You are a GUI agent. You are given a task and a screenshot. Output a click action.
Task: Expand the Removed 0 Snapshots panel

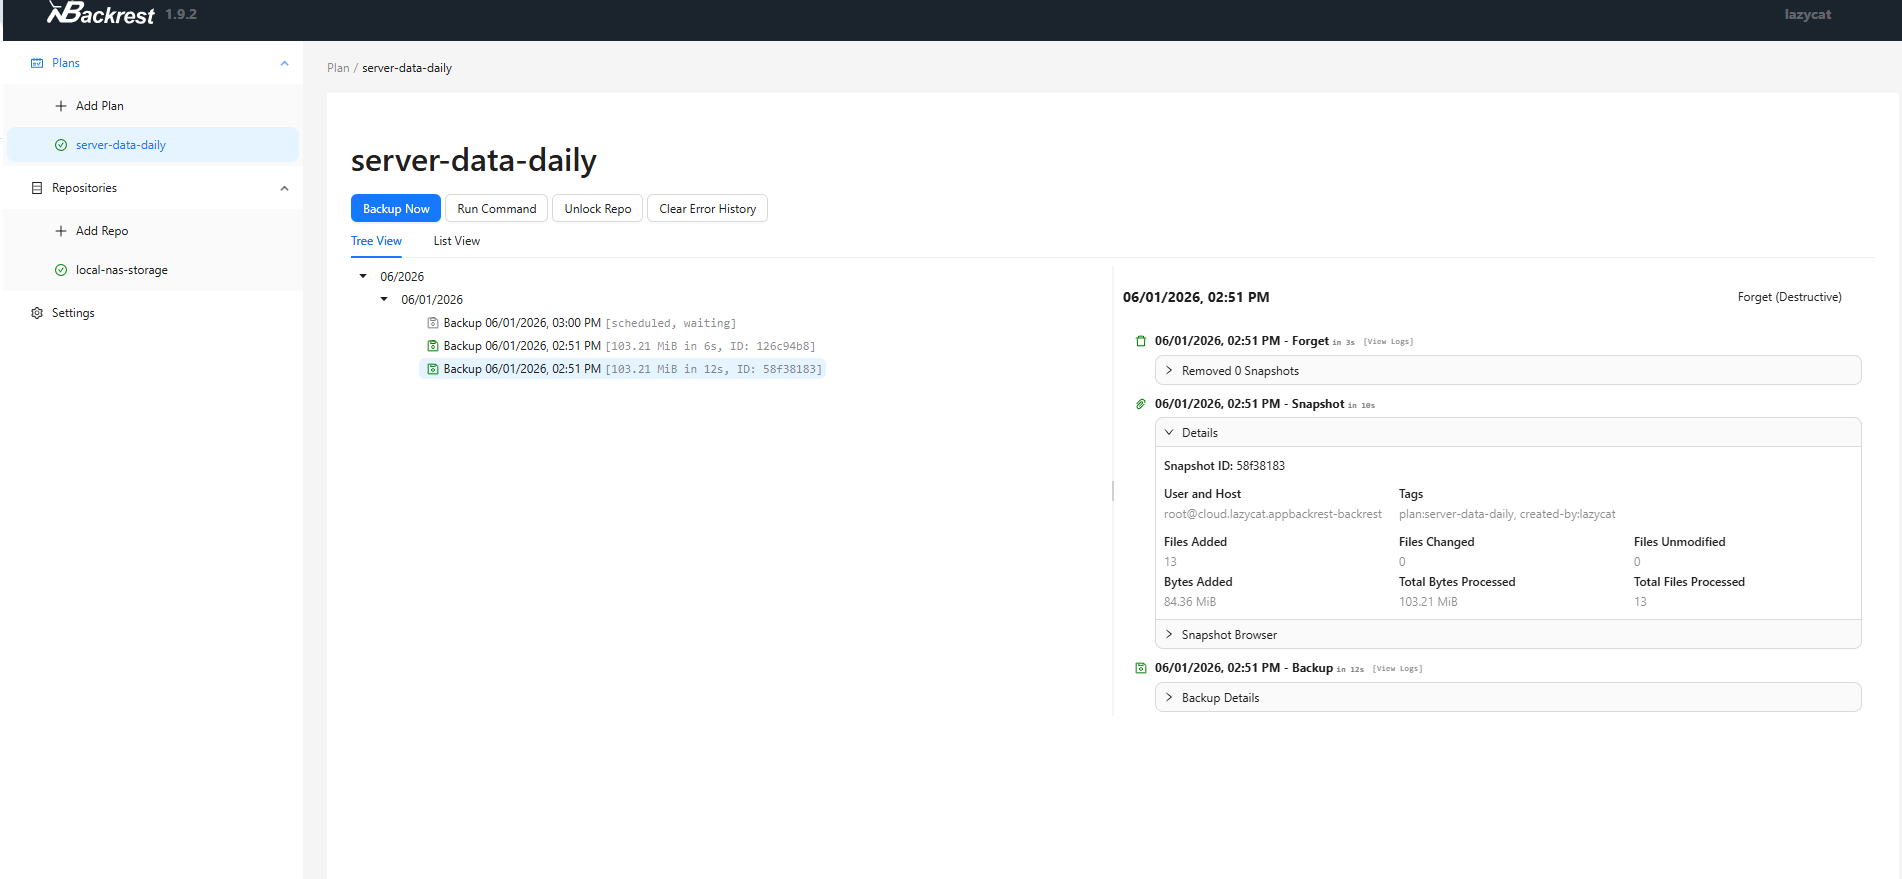(x=1508, y=370)
